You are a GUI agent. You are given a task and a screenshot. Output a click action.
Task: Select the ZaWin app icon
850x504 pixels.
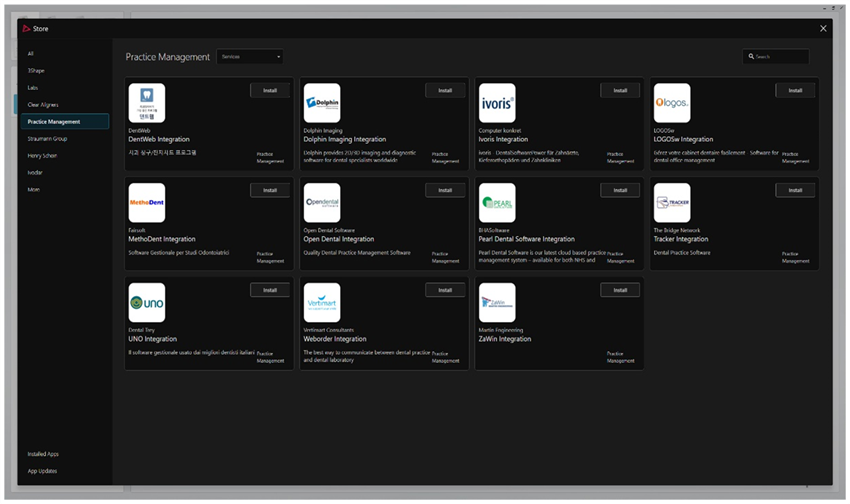(497, 302)
